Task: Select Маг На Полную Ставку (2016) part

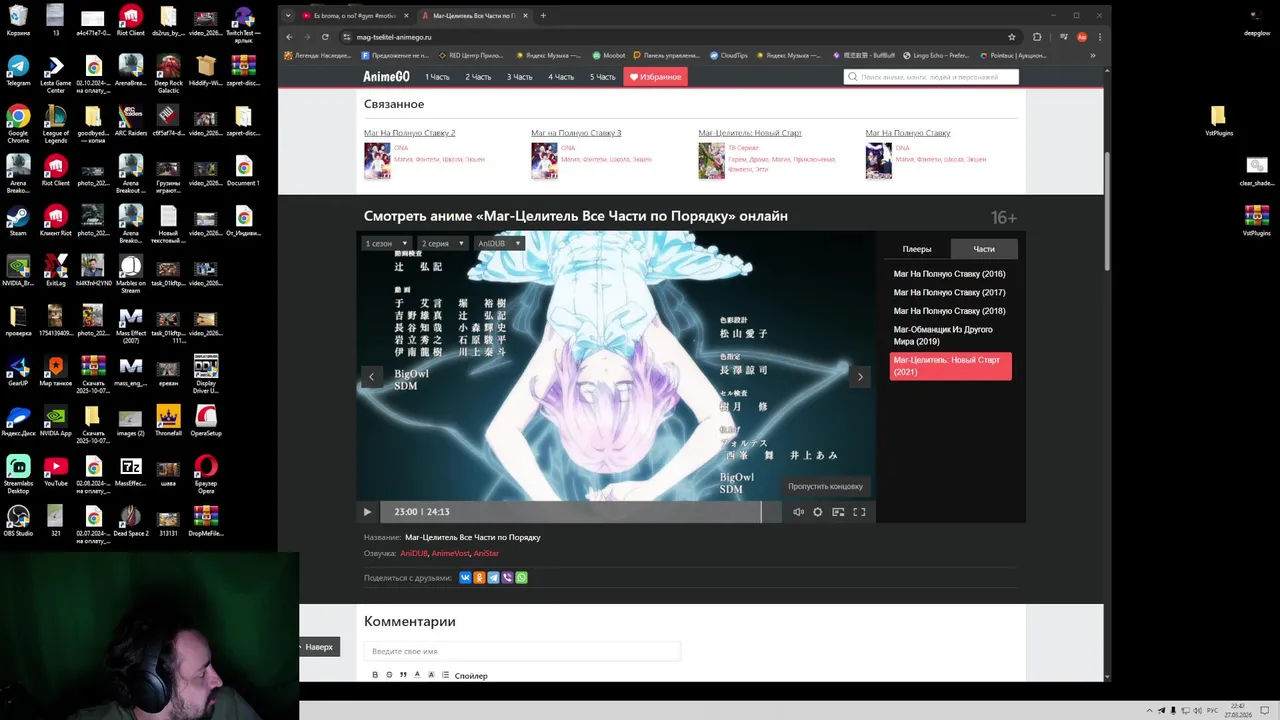Action: tap(949, 274)
